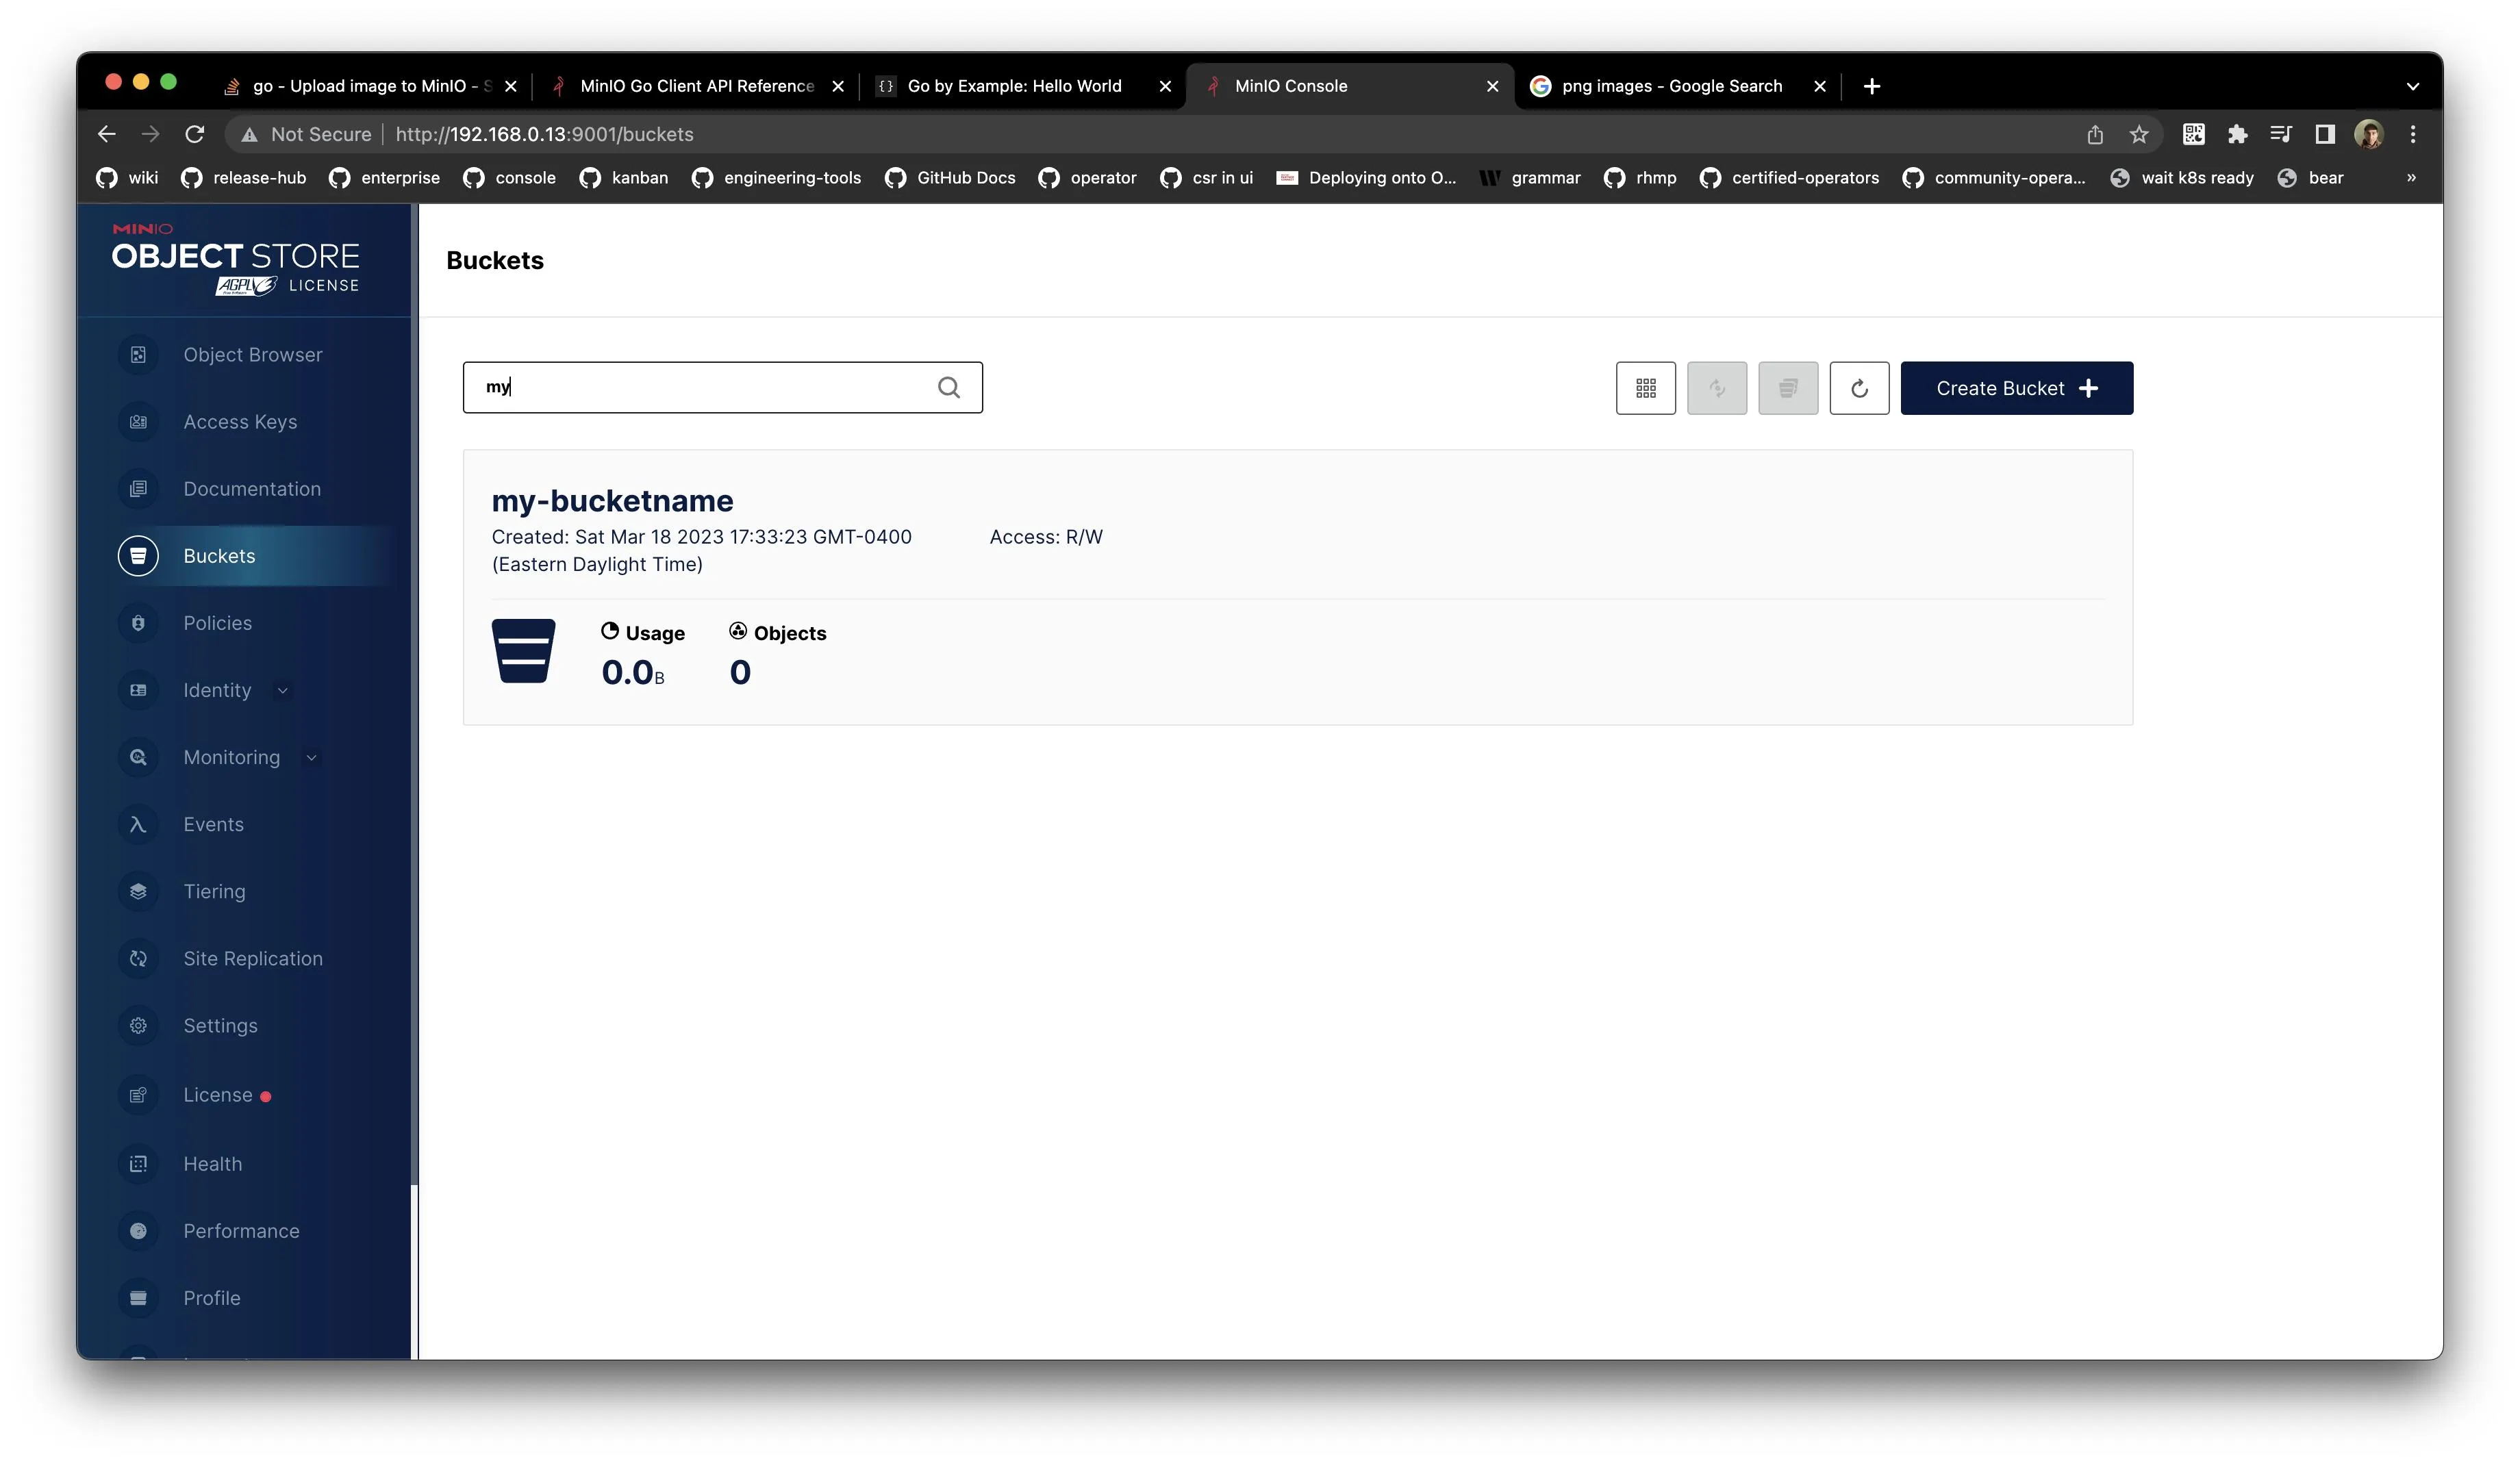2520x1461 pixels.
Task: Open Object Browser from sidebar
Action: [x=252, y=355]
